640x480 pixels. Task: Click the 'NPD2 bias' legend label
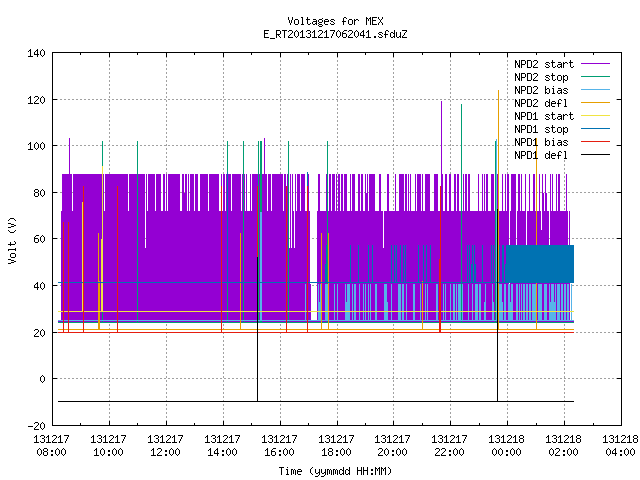coord(541,90)
